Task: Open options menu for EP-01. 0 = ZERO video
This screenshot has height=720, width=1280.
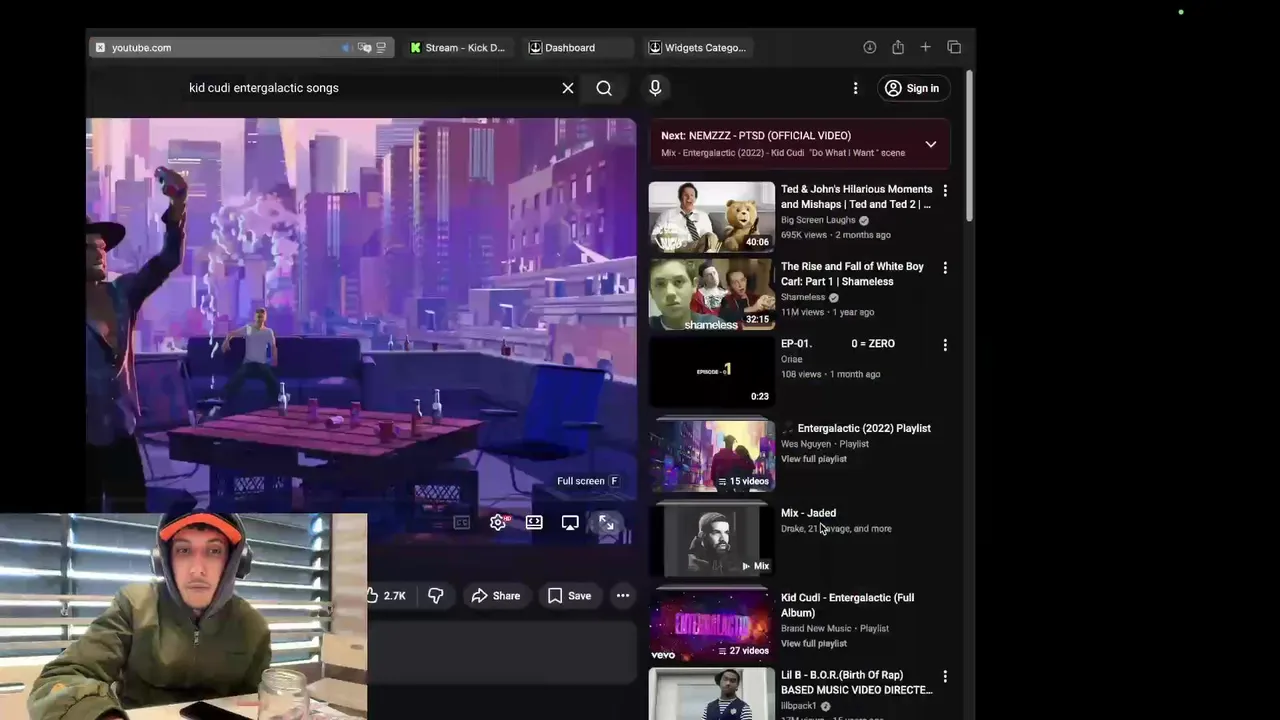Action: [x=945, y=345]
